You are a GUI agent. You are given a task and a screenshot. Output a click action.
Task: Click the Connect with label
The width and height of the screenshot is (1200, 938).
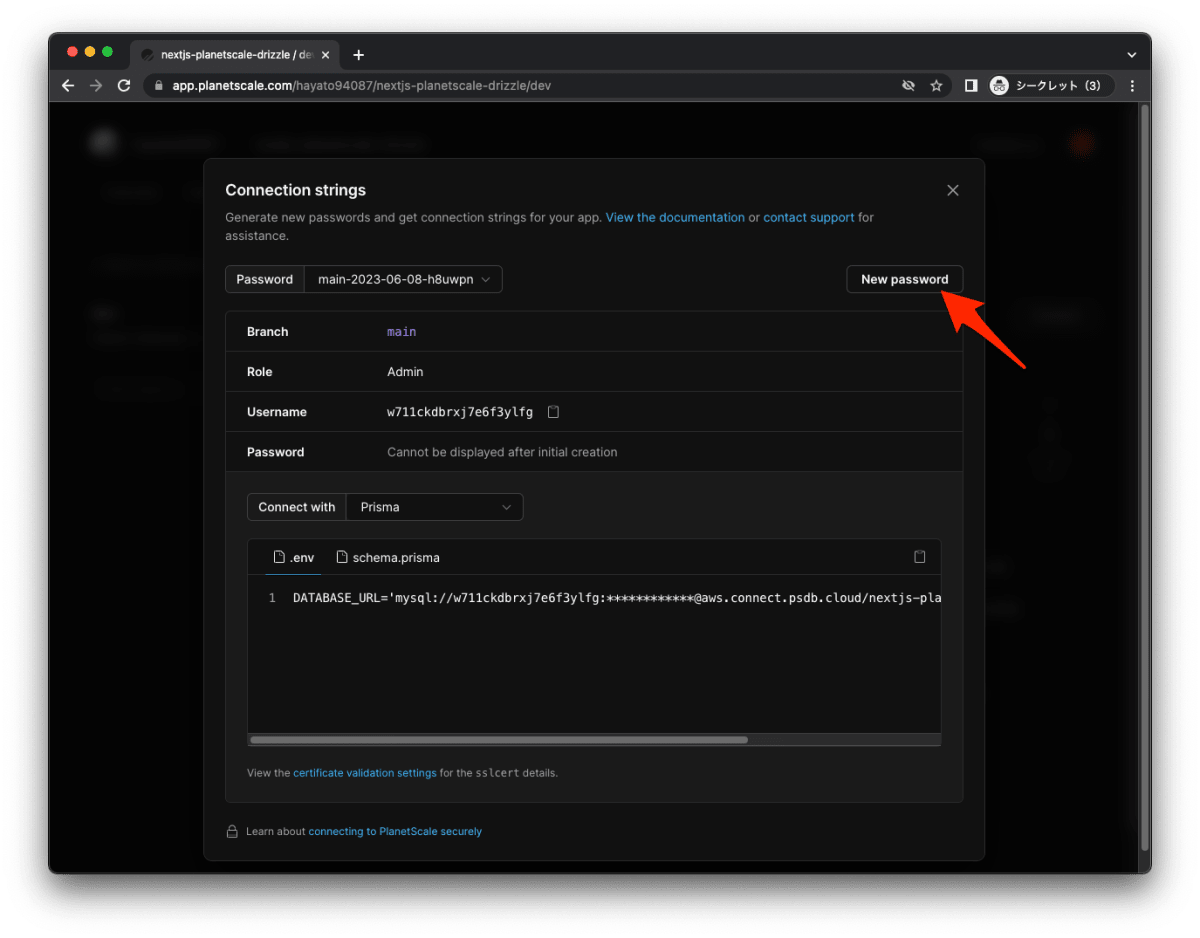pyautogui.click(x=296, y=507)
